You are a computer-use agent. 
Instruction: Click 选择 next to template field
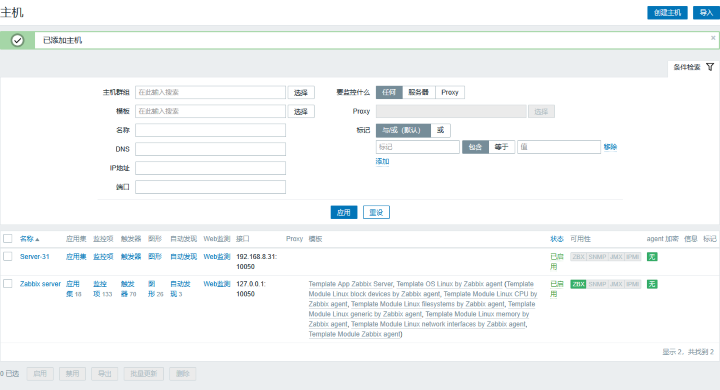pos(301,111)
